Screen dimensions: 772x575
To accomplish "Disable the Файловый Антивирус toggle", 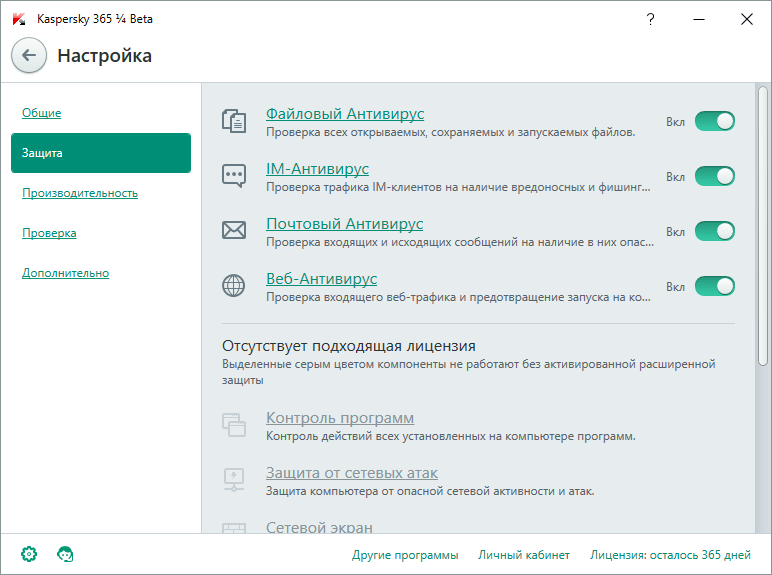I will pos(714,122).
